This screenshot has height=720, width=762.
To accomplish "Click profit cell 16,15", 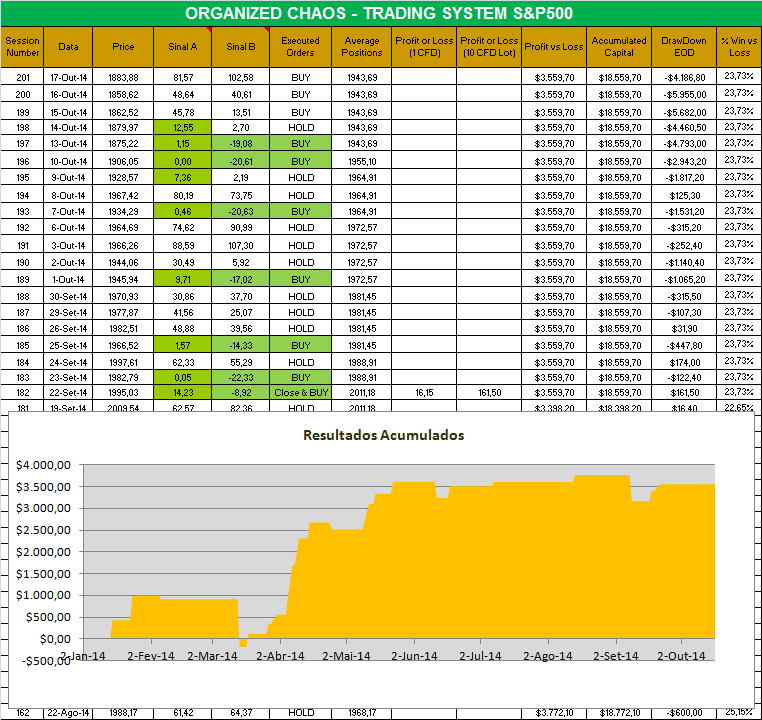I will (424, 393).
